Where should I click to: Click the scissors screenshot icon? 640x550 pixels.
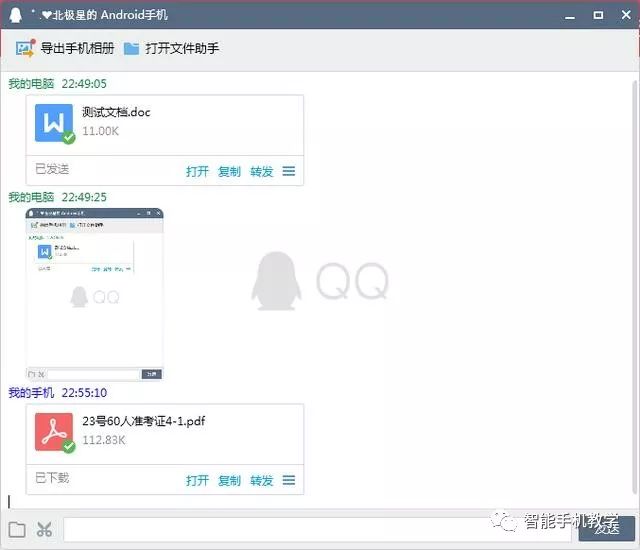(44, 530)
